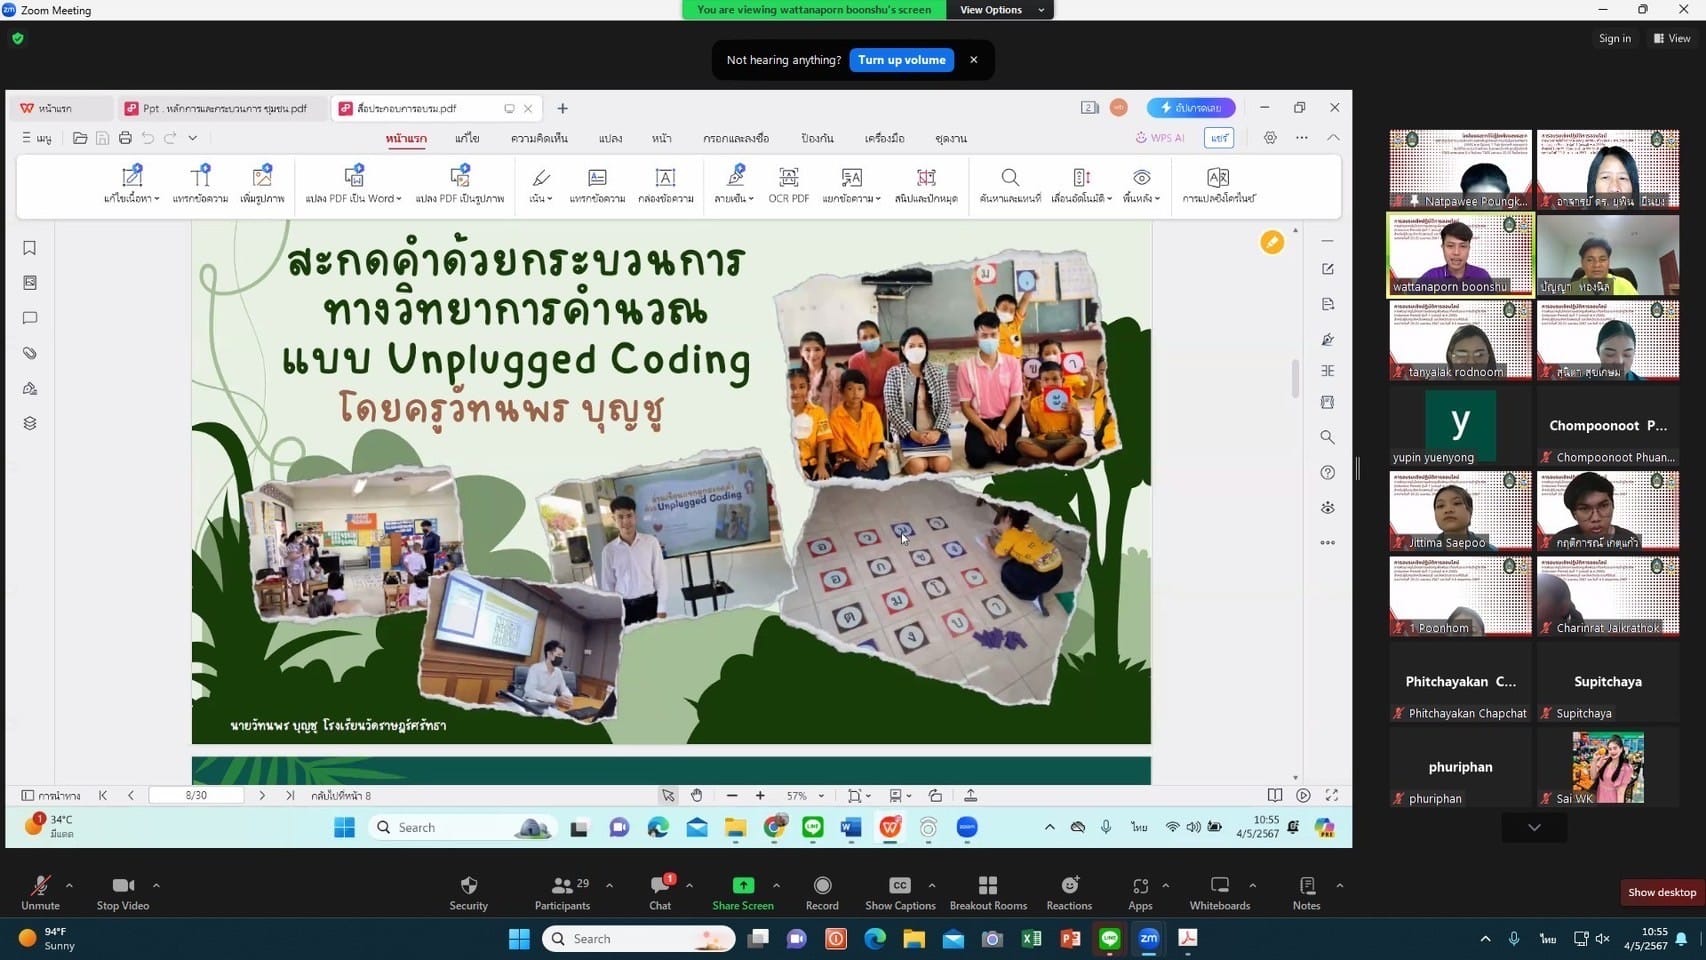Open the Reactions panel in Zoom
The image size is (1706, 960).
pos(1069,886)
